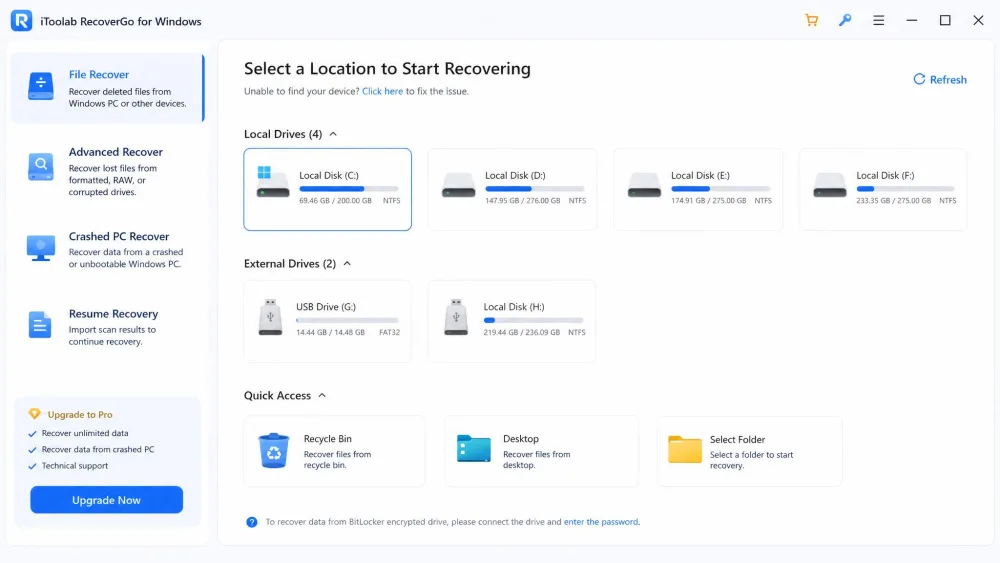Select the 'Local Disk (F:)' label
The width and height of the screenshot is (1000, 563).
885,175
